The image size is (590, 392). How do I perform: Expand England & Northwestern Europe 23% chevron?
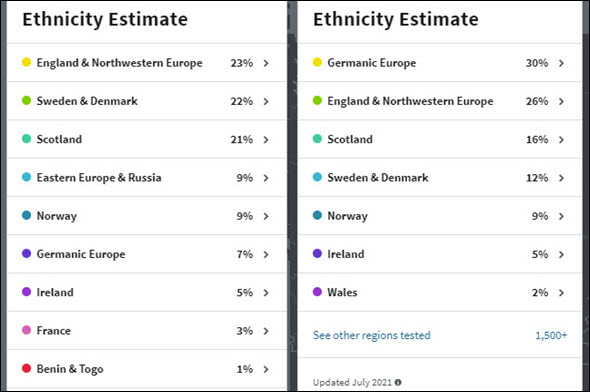point(266,63)
